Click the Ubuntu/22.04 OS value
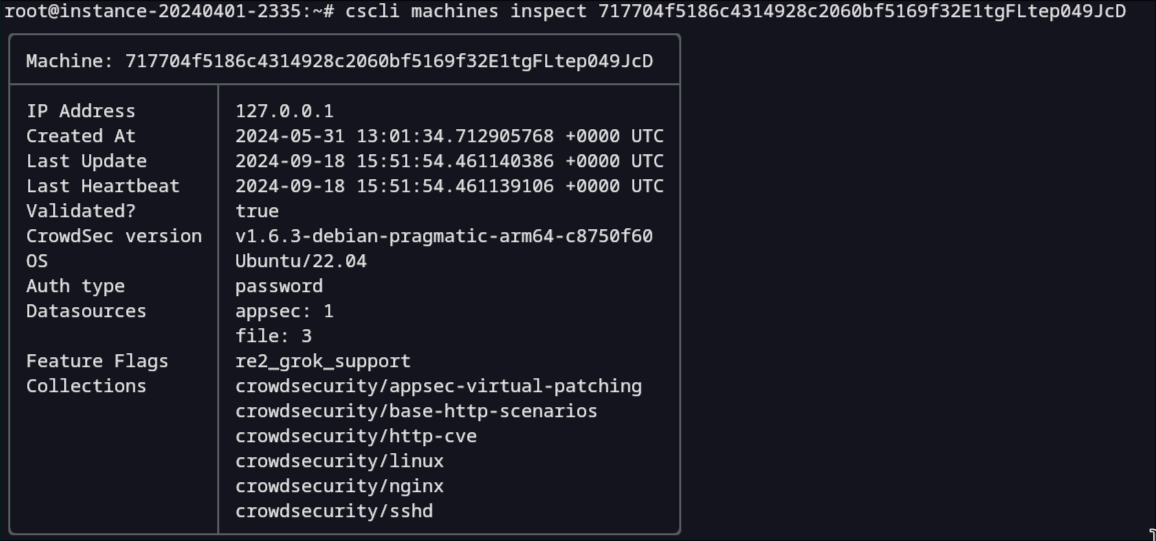The image size is (1156, 541). [x=301, y=261]
